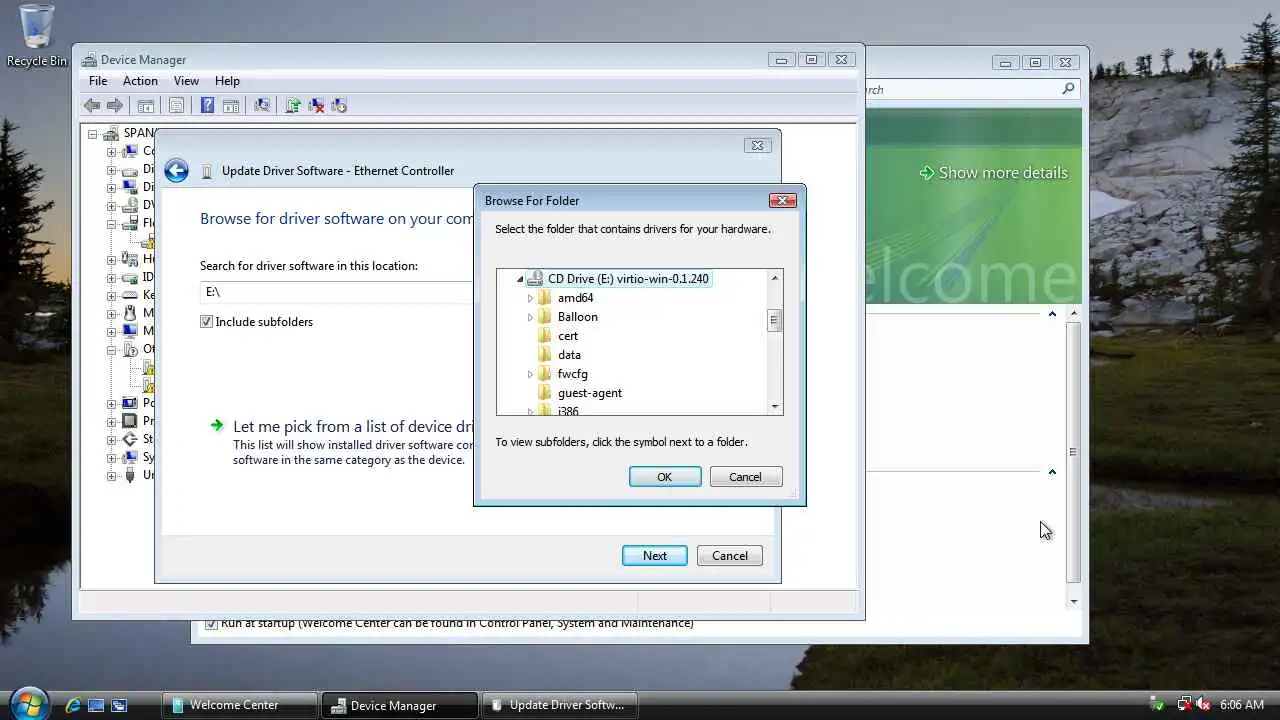Image resolution: width=1280 pixels, height=720 pixels.
Task: Click the driver location path field
Action: [336, 292]
